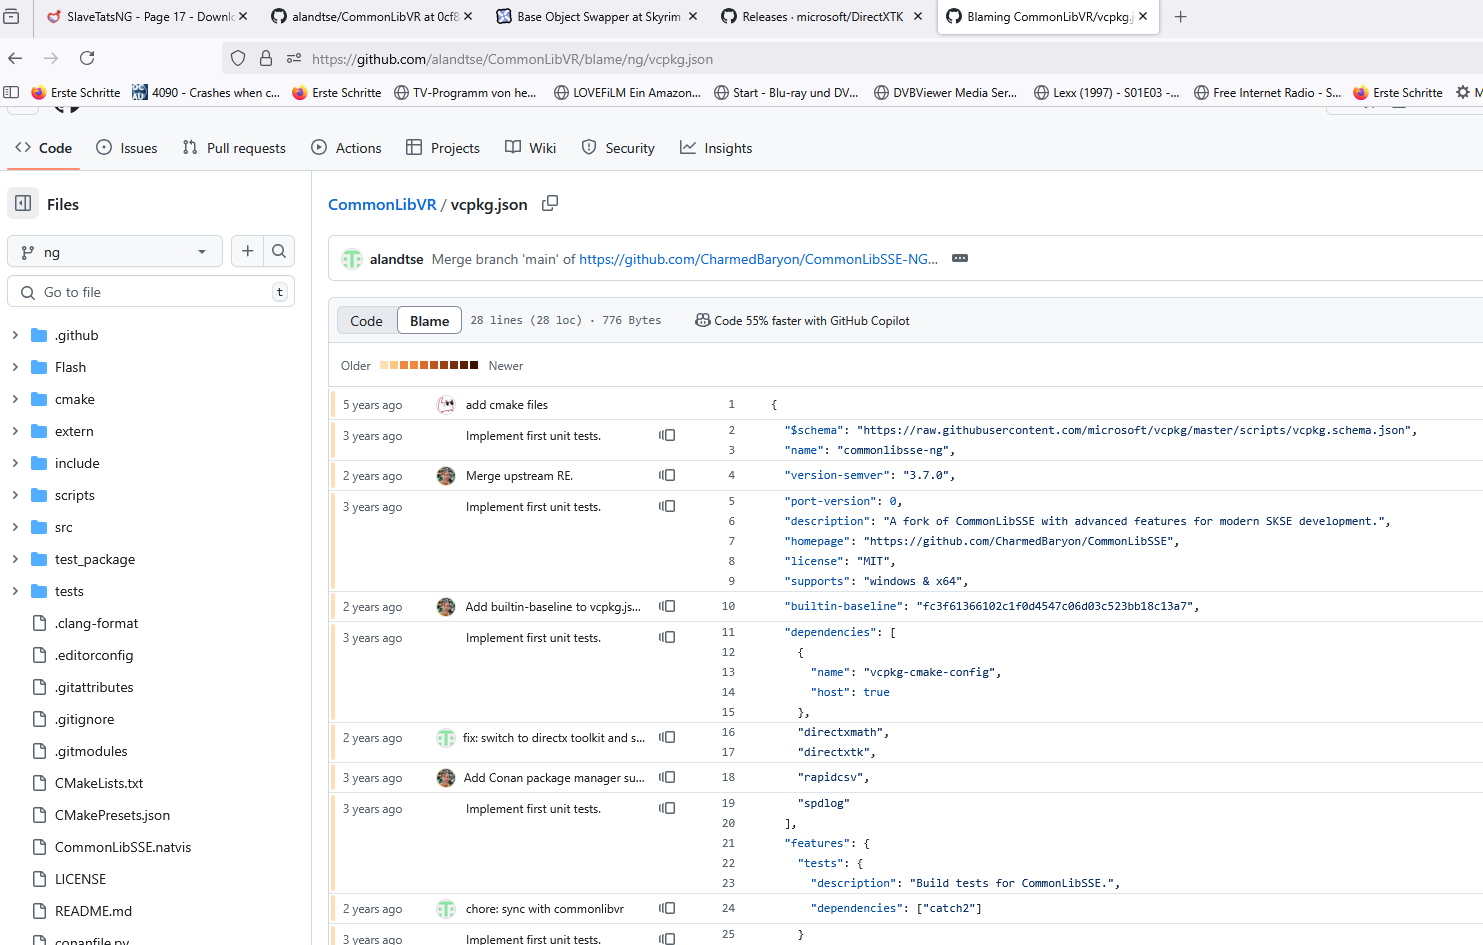Click the add file plus icon
The image size is (1483, 945).
pos(248,252)
